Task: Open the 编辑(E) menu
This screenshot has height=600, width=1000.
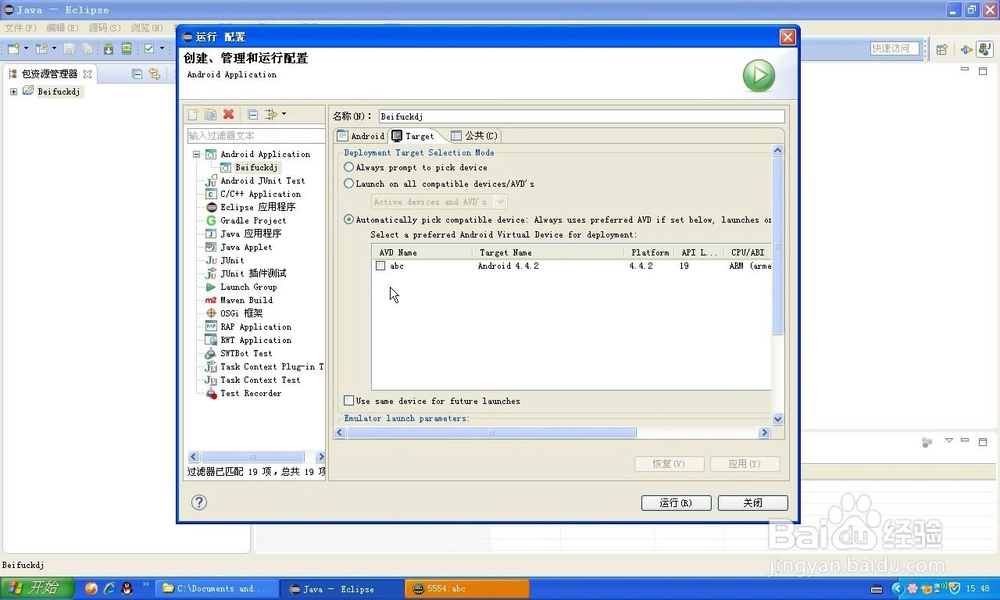Action: [x=62, y=28]
